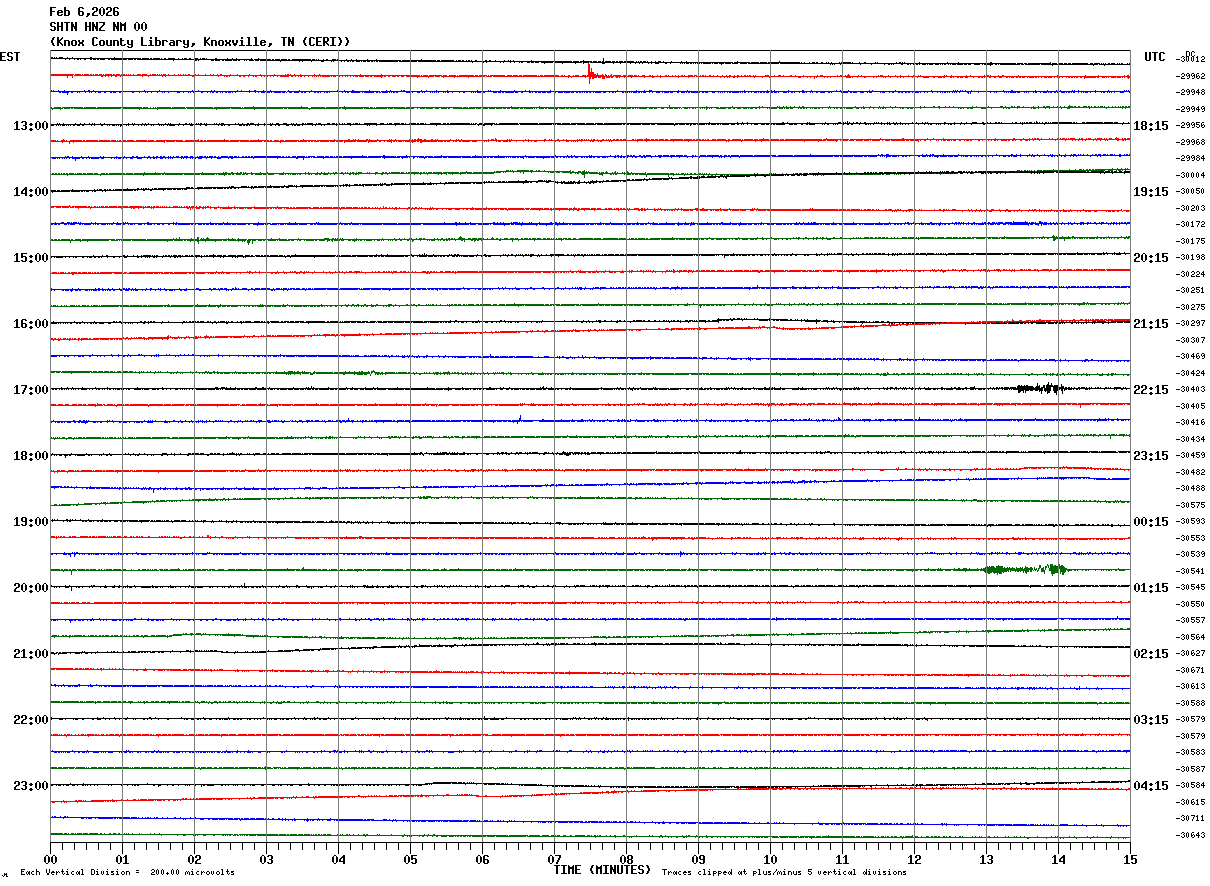Click the 00:15 UTC row label
The width and height of the screenshot is (1210, 886).
(1151, 522)
